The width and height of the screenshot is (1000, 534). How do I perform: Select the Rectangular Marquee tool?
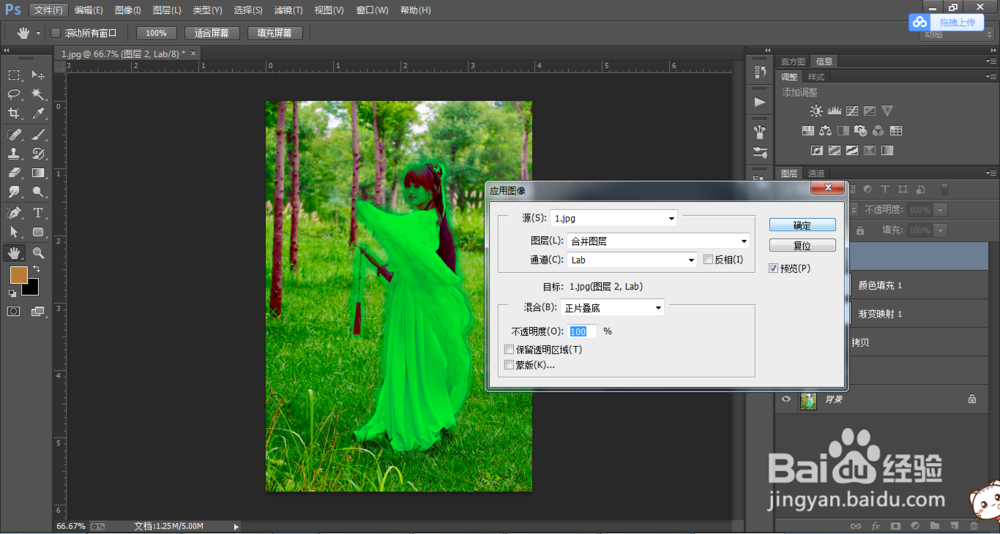(14, 75)
